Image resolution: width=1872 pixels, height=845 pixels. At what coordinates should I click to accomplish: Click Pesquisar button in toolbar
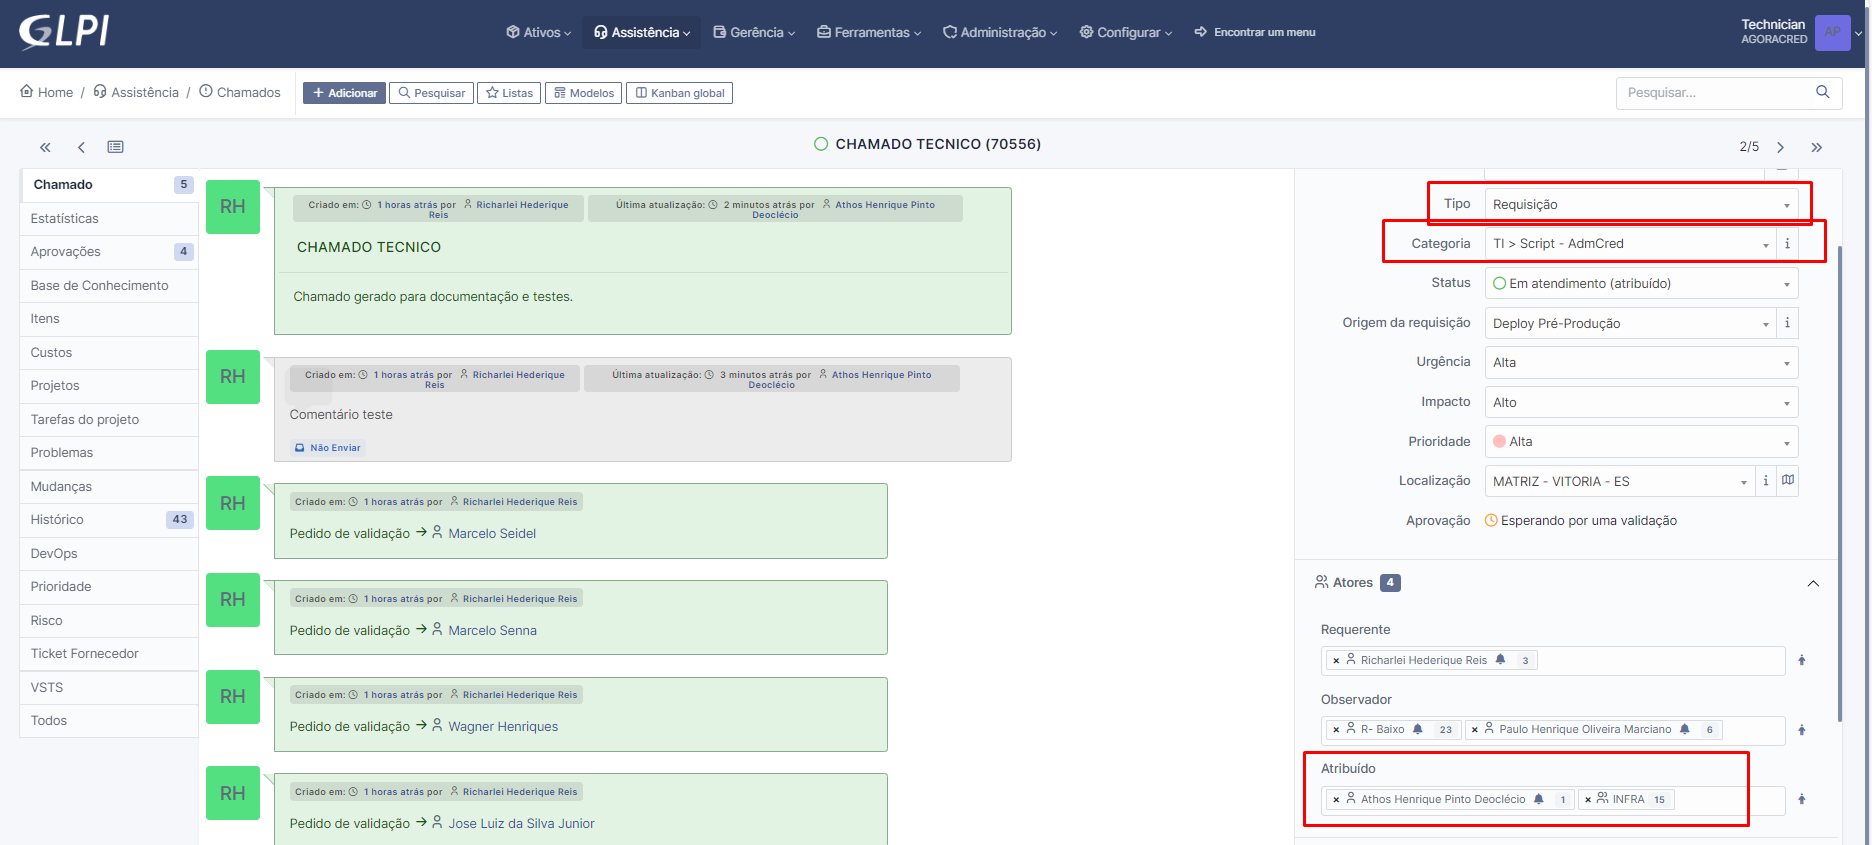tap(431, 93)
